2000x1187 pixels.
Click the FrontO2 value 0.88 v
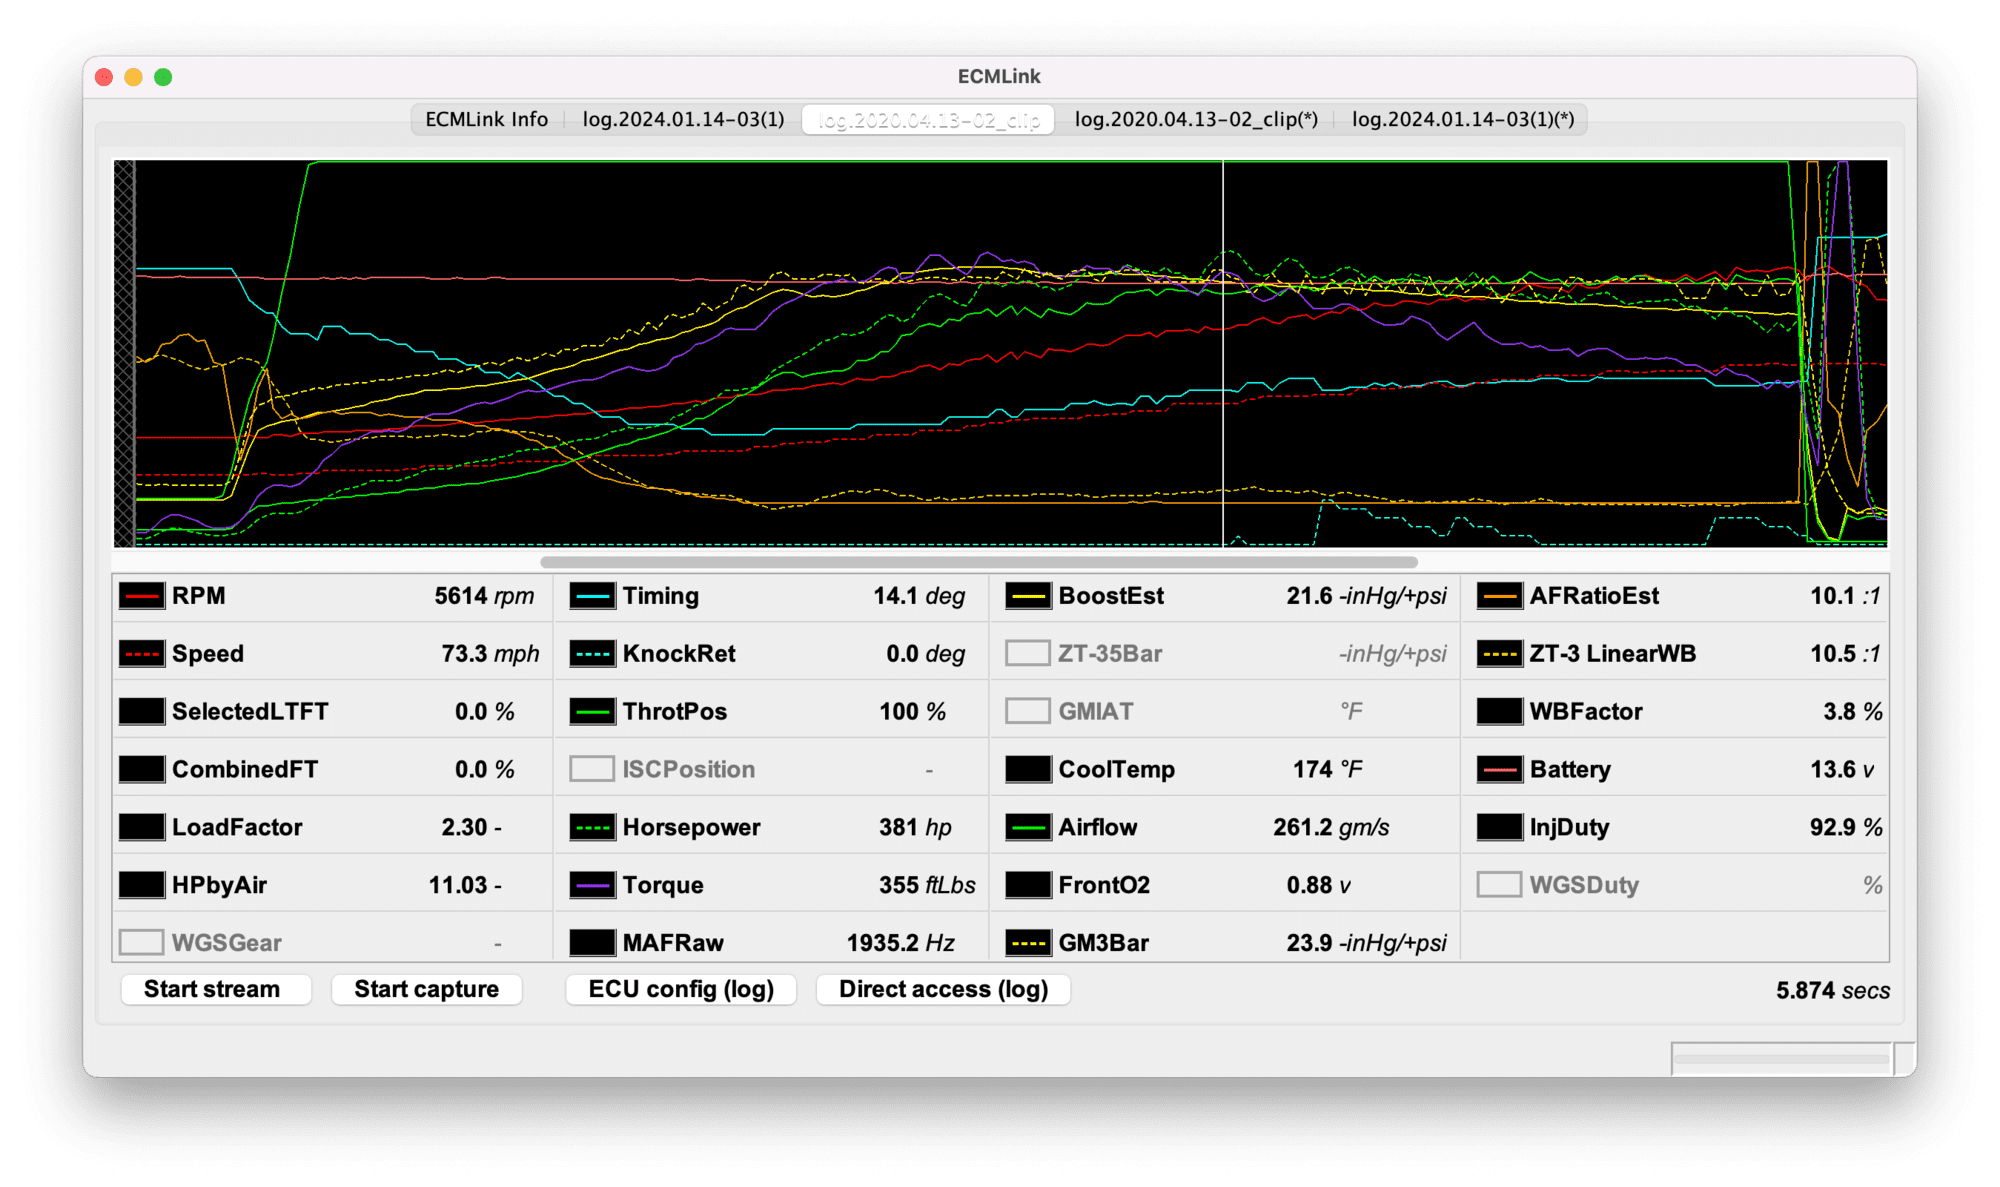click(1318, 886)
